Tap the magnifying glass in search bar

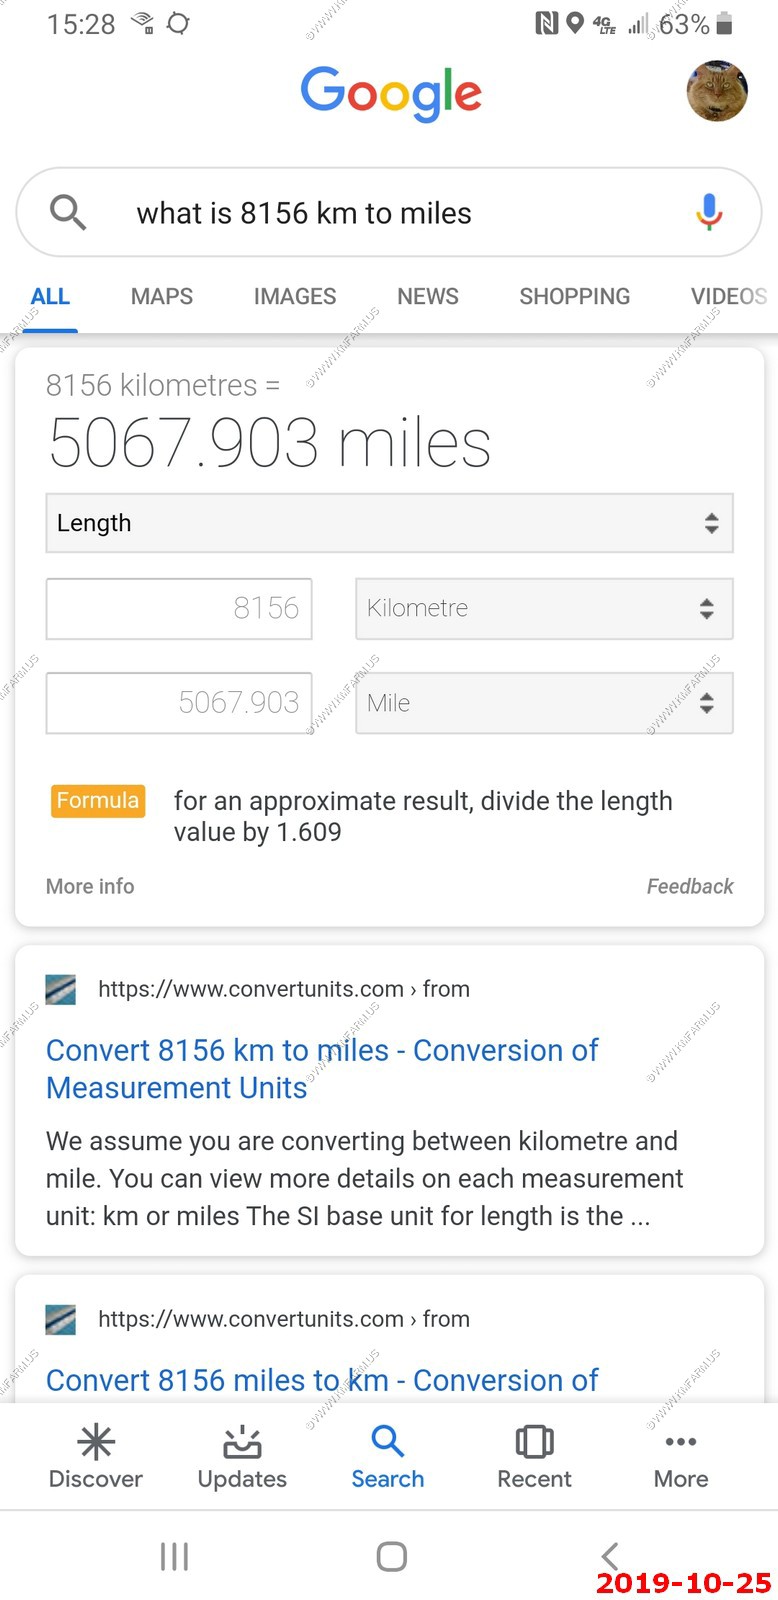tap(68, 212)
